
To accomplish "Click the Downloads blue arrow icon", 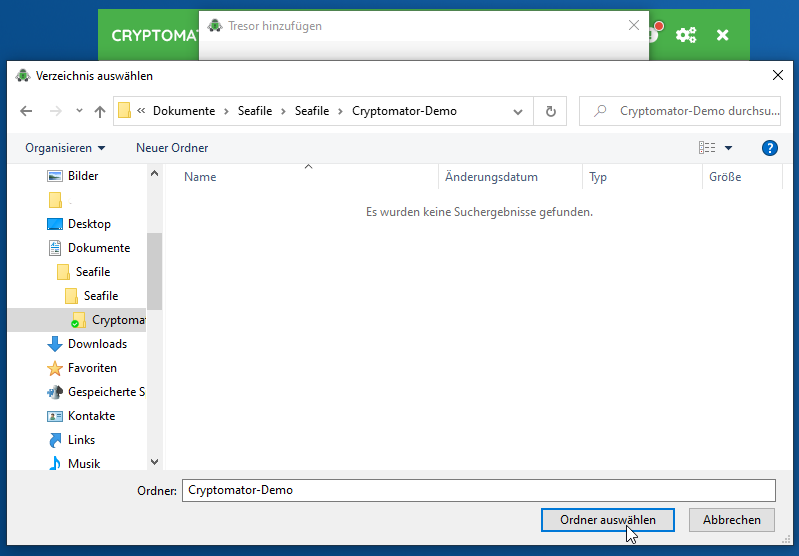I will coord(55,344).
